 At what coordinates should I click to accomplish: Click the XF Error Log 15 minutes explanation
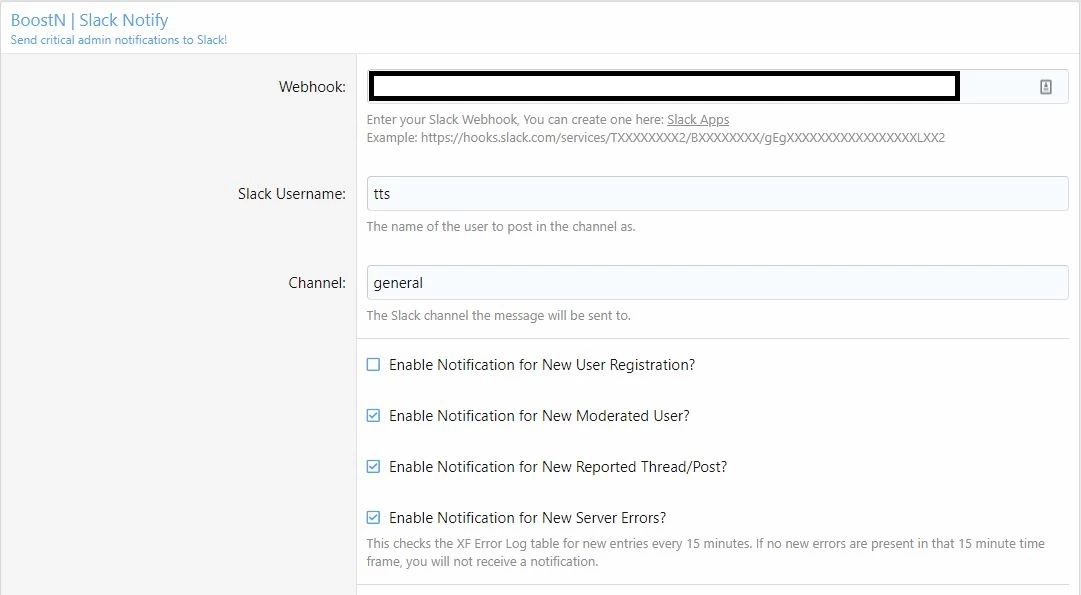[705, 552]
